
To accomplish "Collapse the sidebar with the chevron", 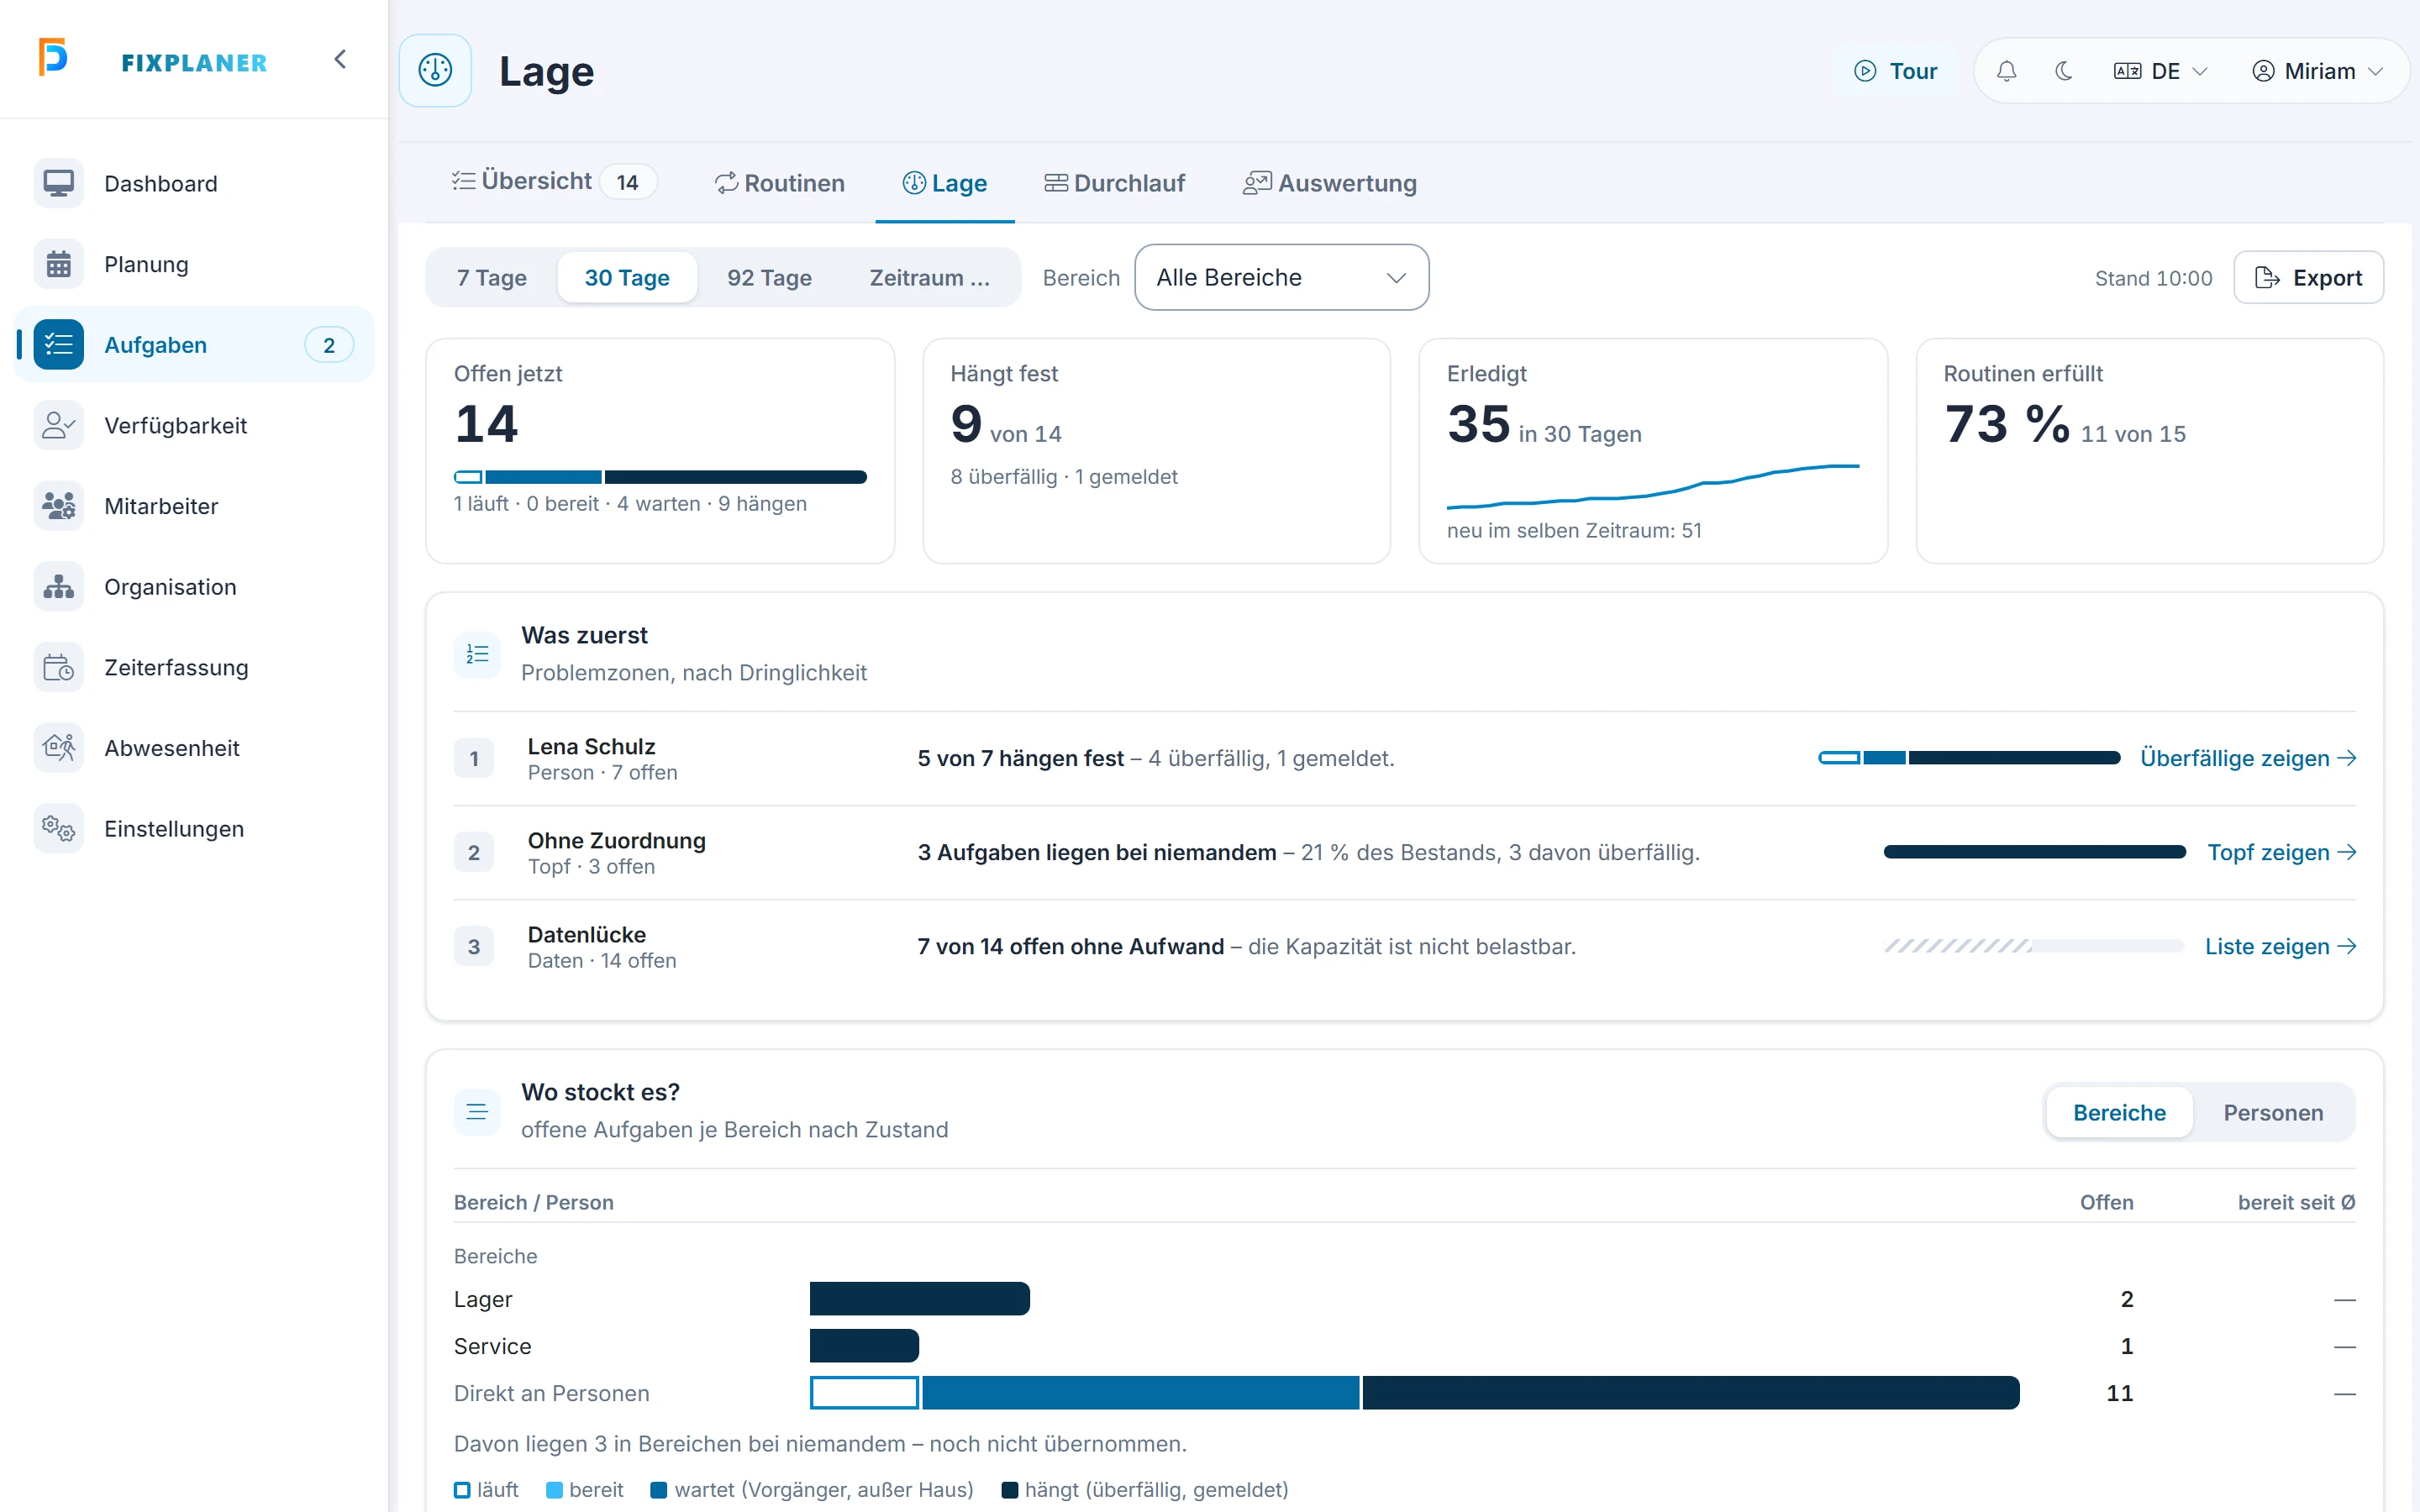I will [340, 59].
